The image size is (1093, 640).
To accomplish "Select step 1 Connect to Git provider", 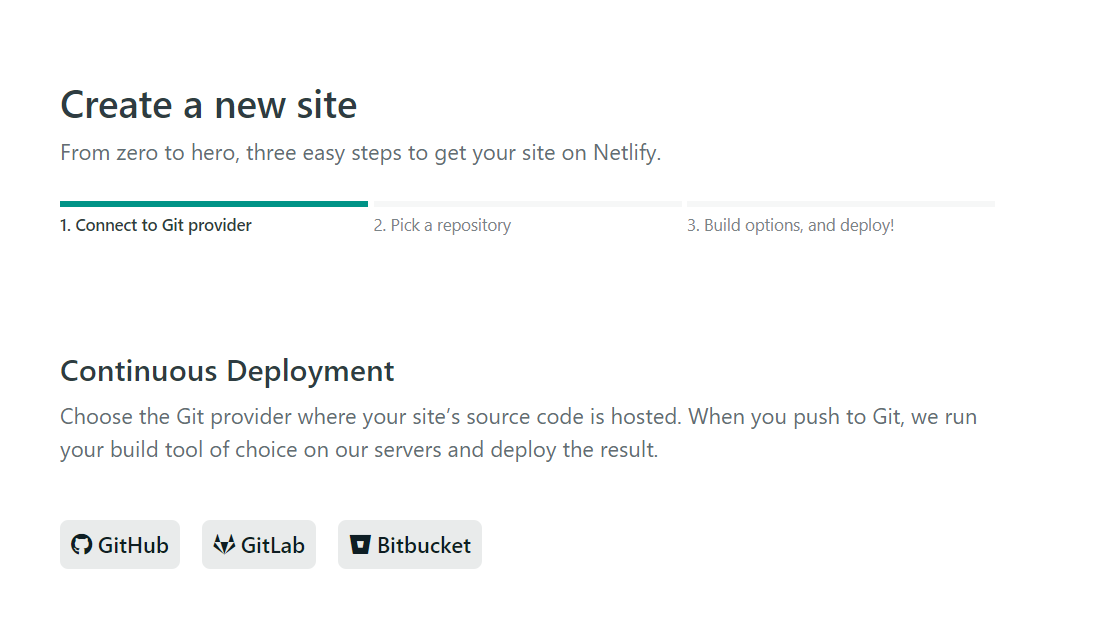I will click(x=155, y=225).
